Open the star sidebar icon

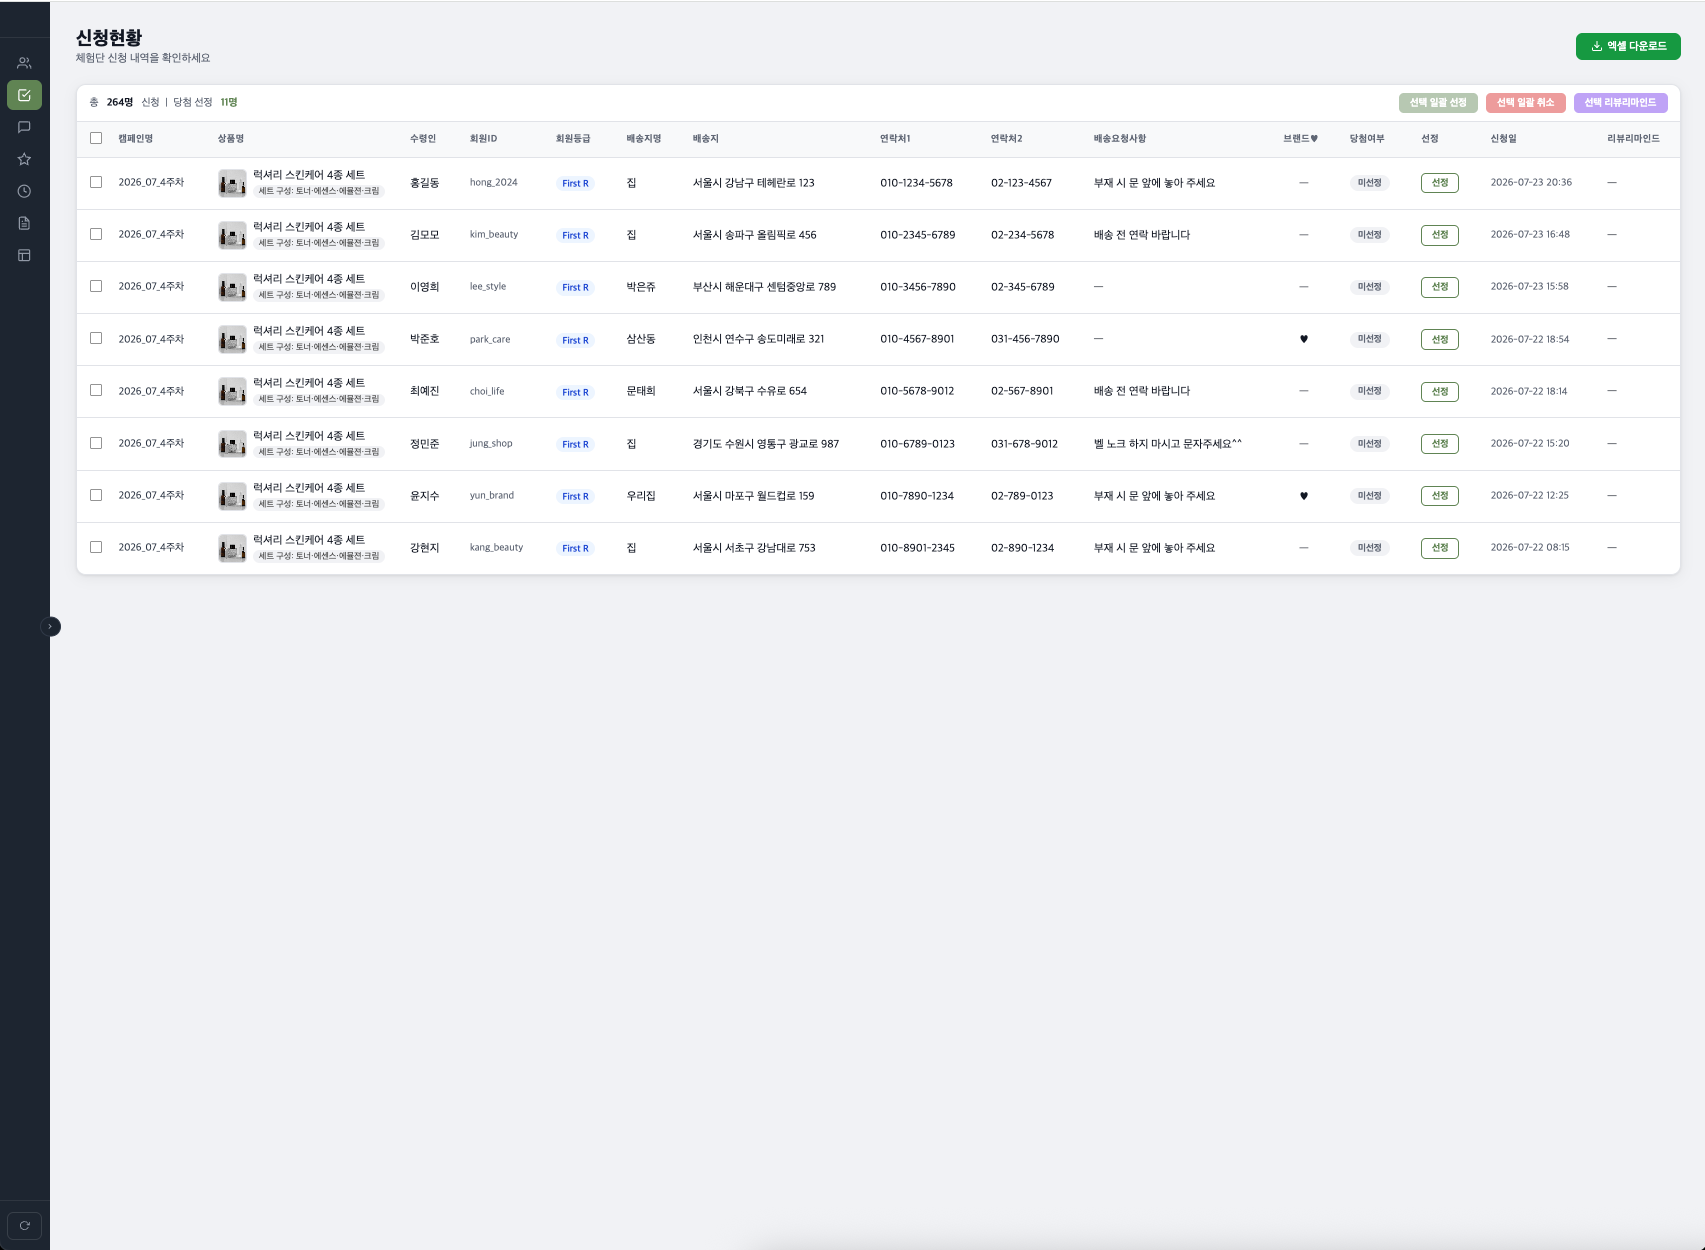click(24, 159)
